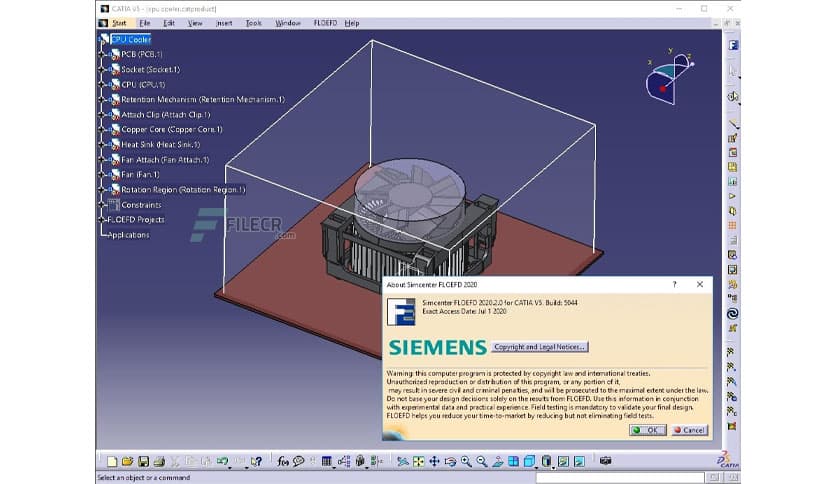The width and height of the screenshot is (836, 484).
Task: Open the Window menu
Action: [x=288, y=23]
